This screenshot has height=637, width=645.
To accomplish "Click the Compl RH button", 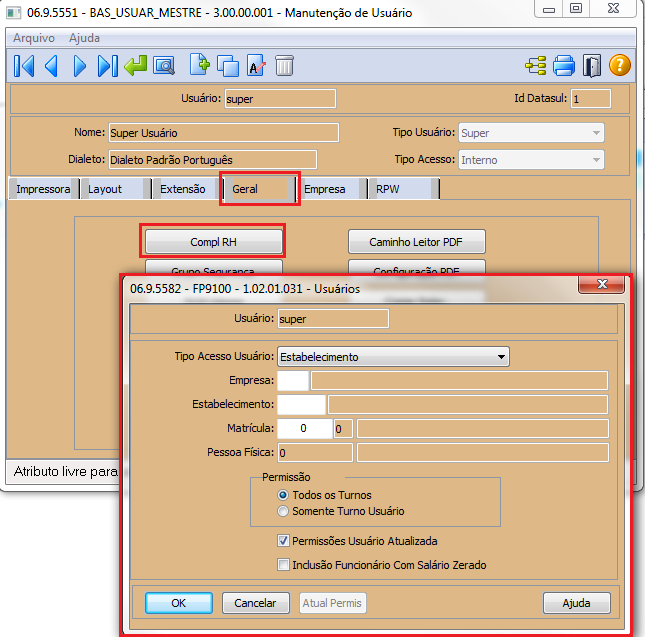I will (213, 242).
